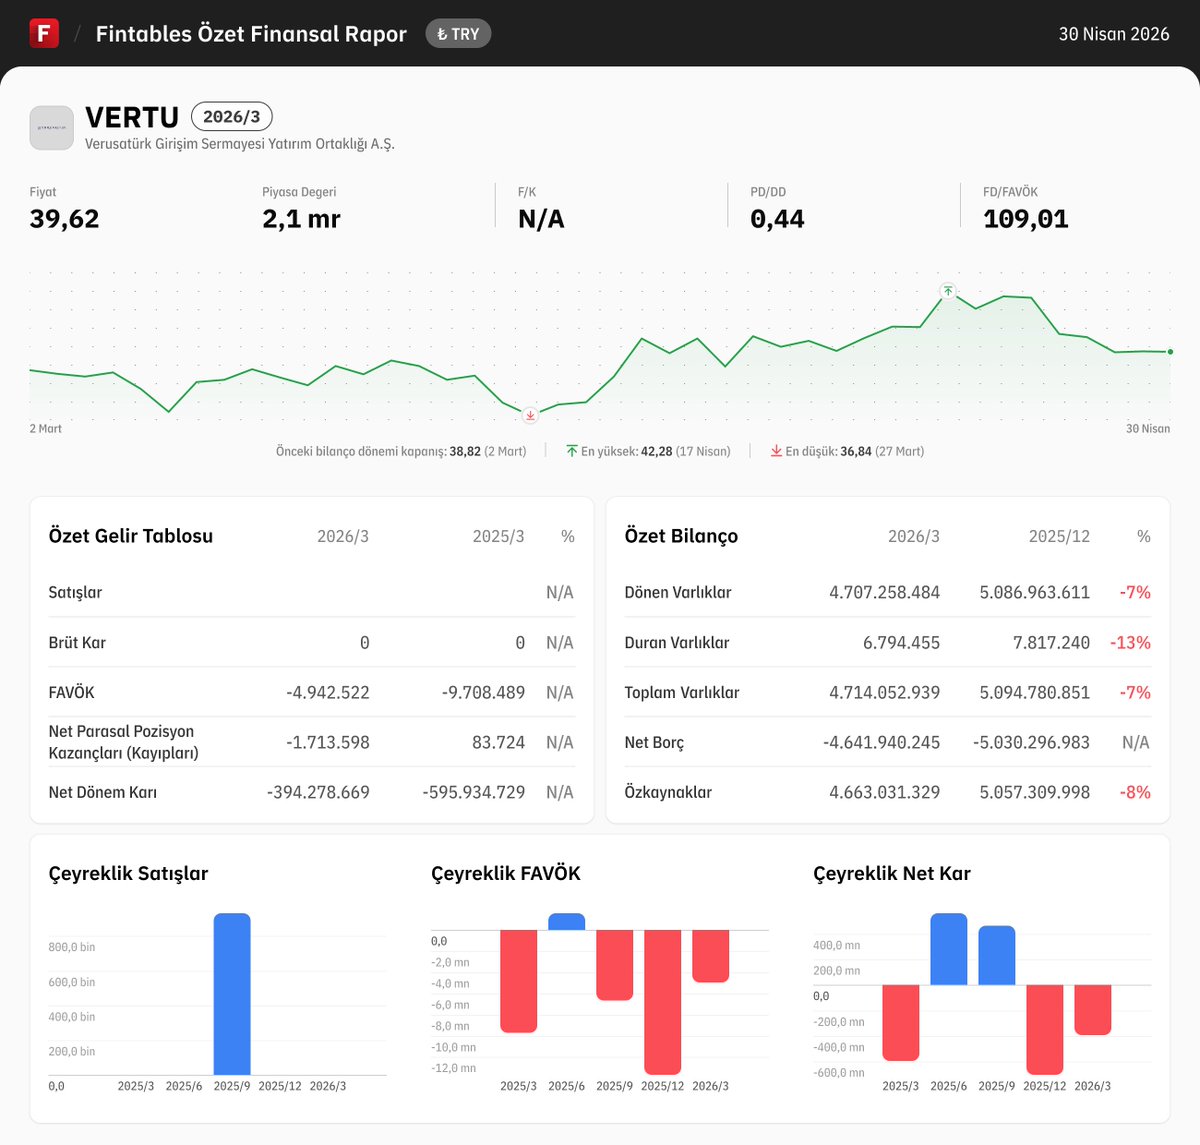The width and height of the screenshot is (1200, 1145).
Task: Click Net Borç value -4.641.940.245
Action: [881, 742]
